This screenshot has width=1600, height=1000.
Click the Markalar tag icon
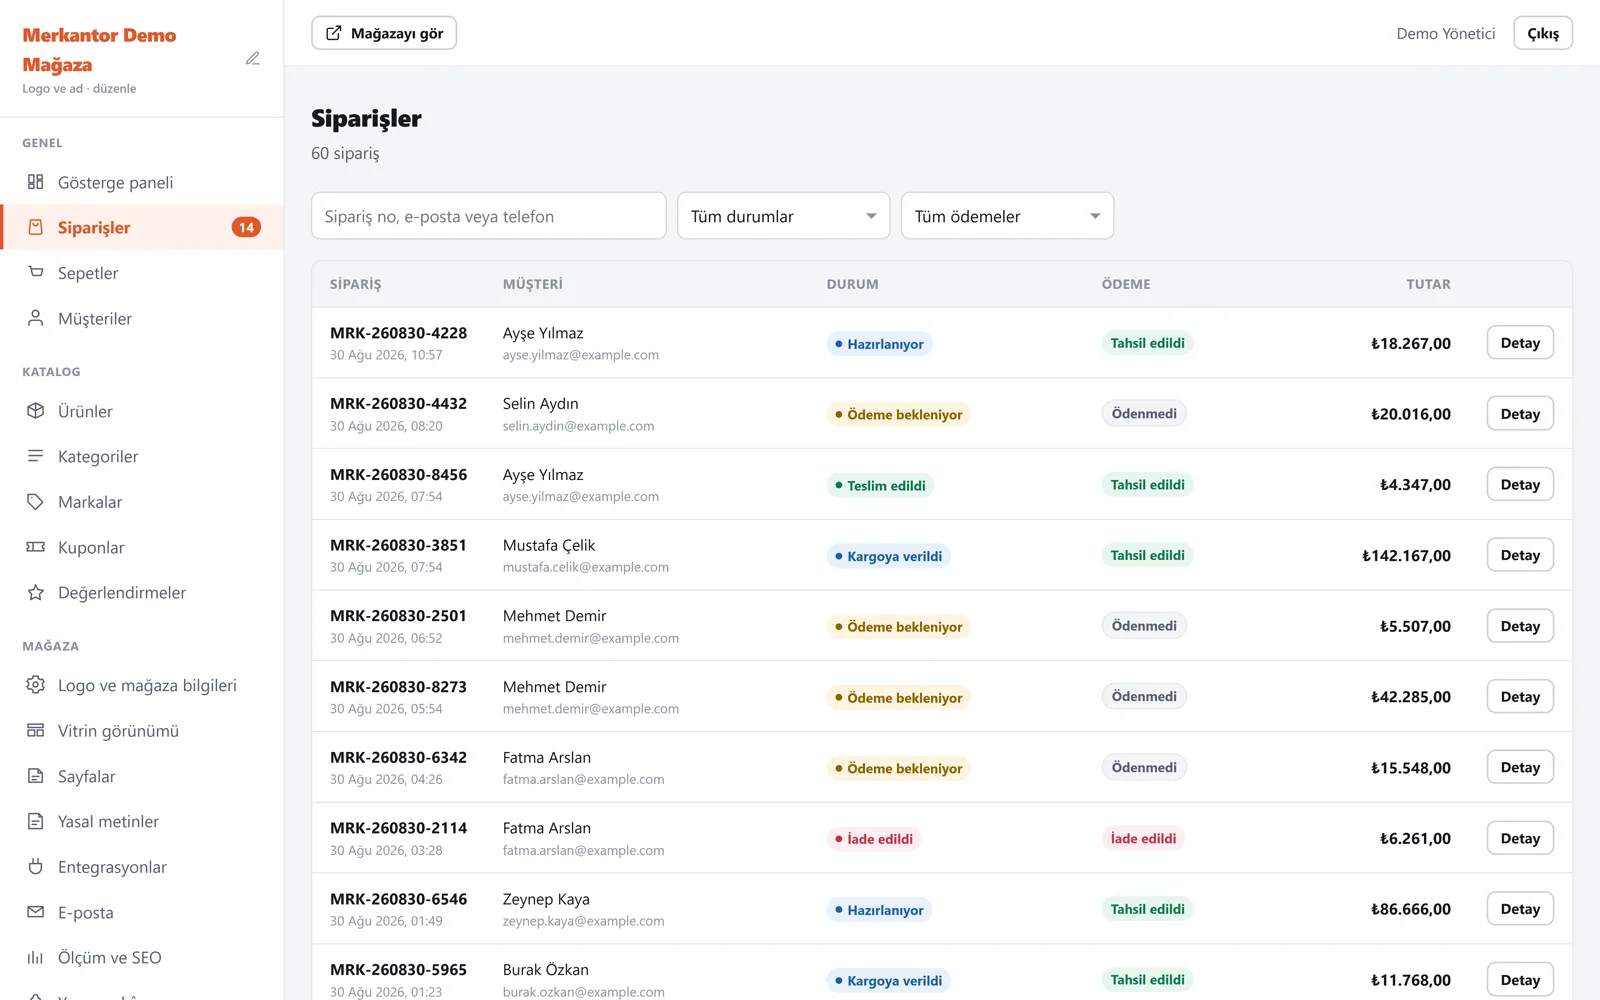(36, 502)
